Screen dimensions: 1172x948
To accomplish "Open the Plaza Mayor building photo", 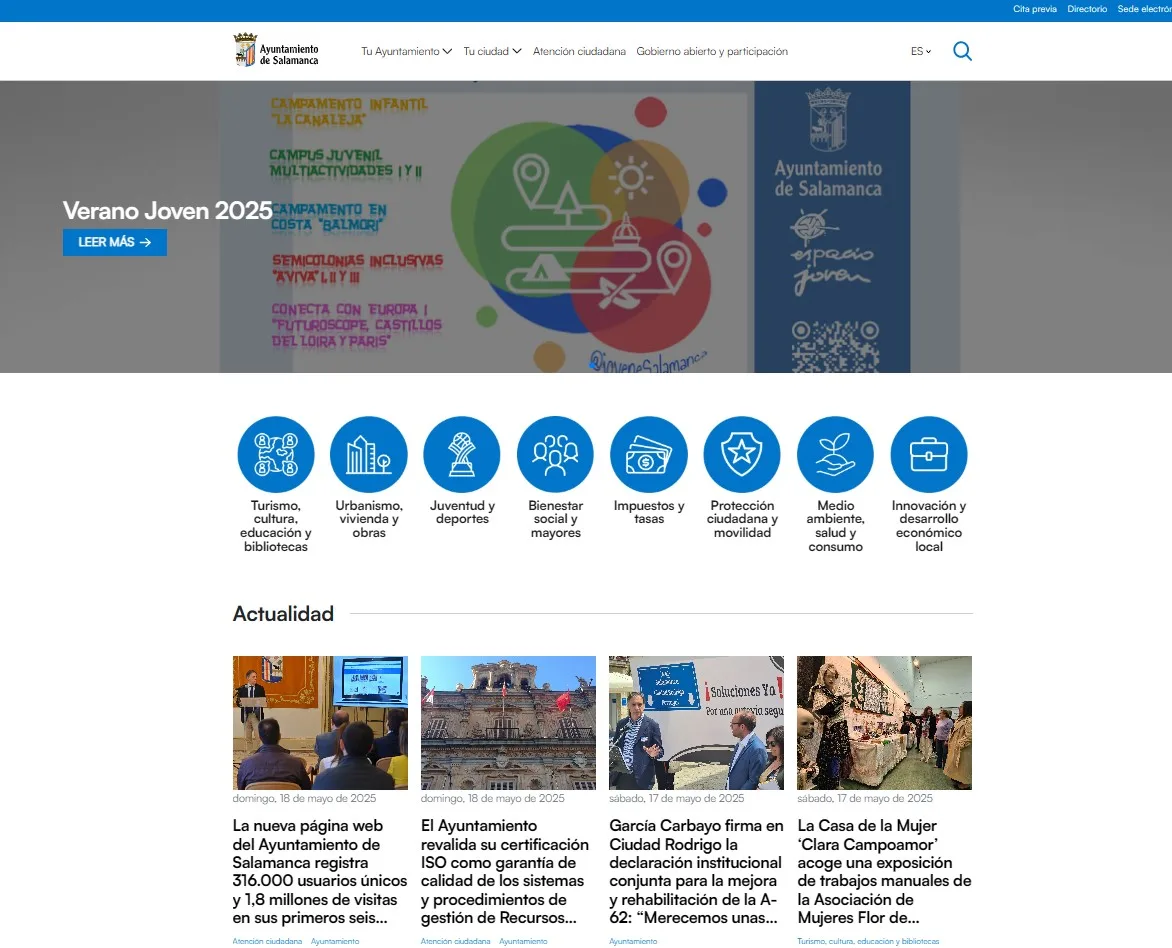I will point(508,723).
